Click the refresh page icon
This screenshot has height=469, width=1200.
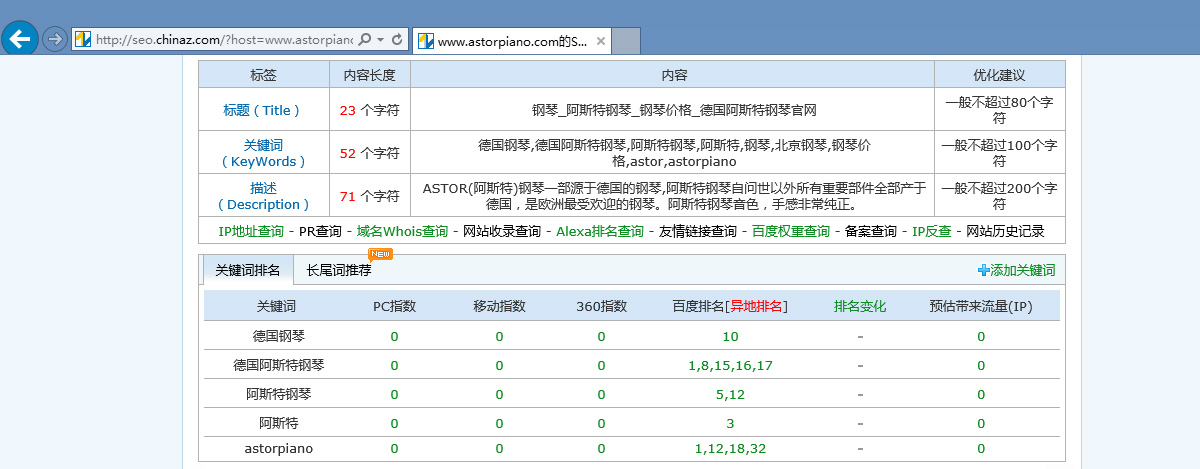click(397, 40)
